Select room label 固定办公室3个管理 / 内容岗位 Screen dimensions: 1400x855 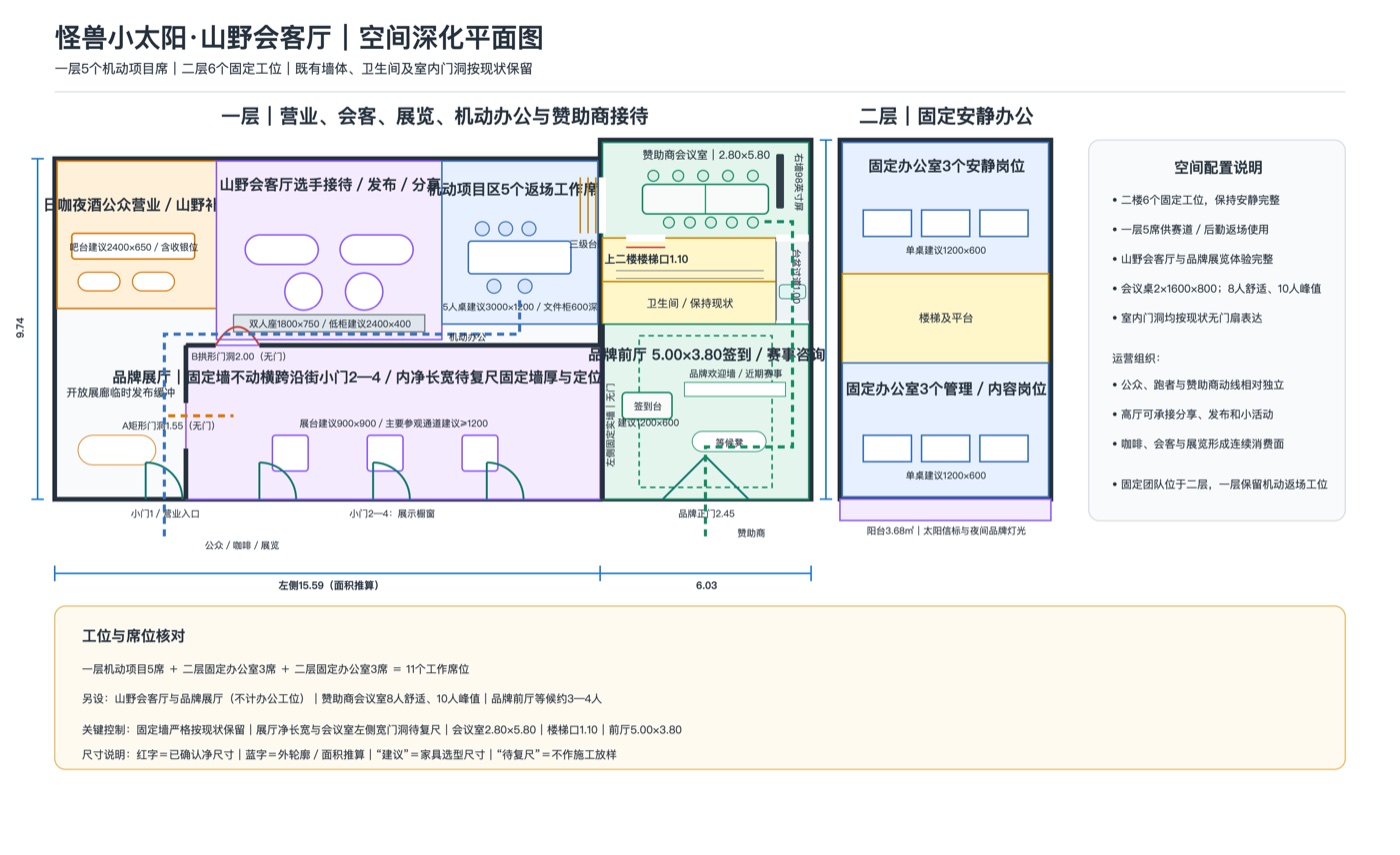pyautogui.click(x=946, y=389)
